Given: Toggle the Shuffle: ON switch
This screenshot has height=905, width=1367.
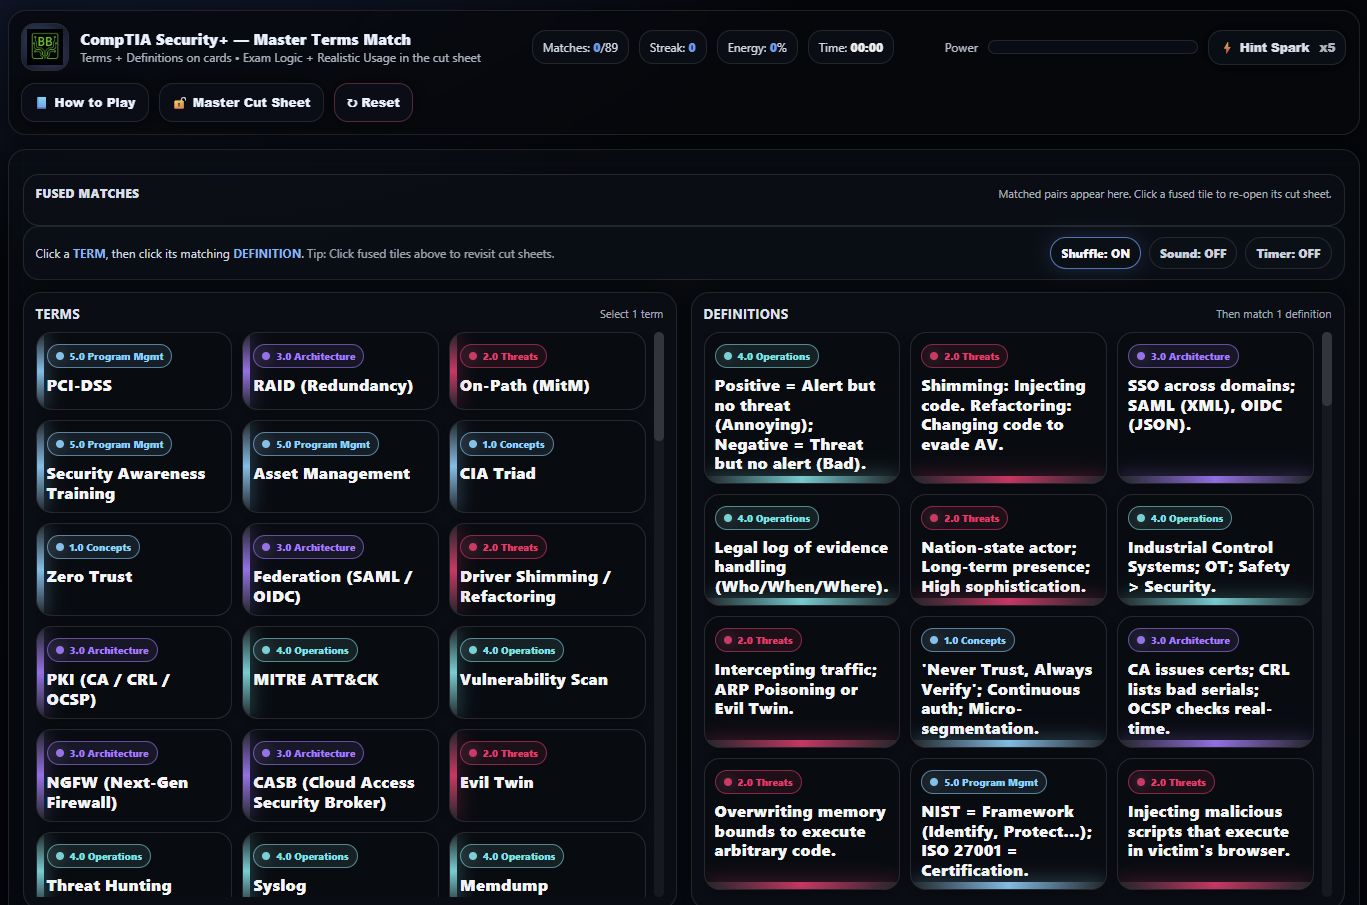Looking at the screenshot, I should (x=1095, y=254).
